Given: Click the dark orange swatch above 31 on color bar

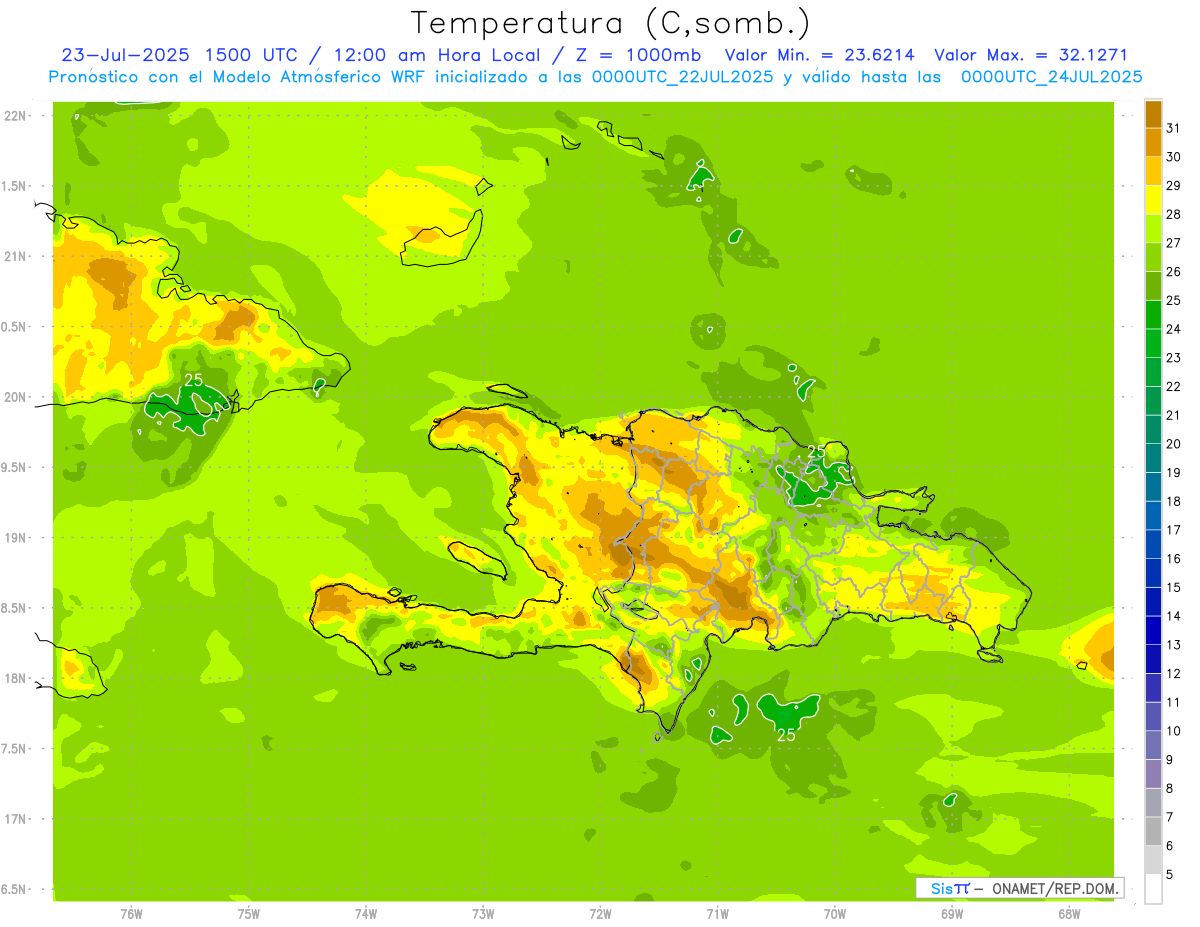Looking at the screenshot, I should (x=1153, y=114).
